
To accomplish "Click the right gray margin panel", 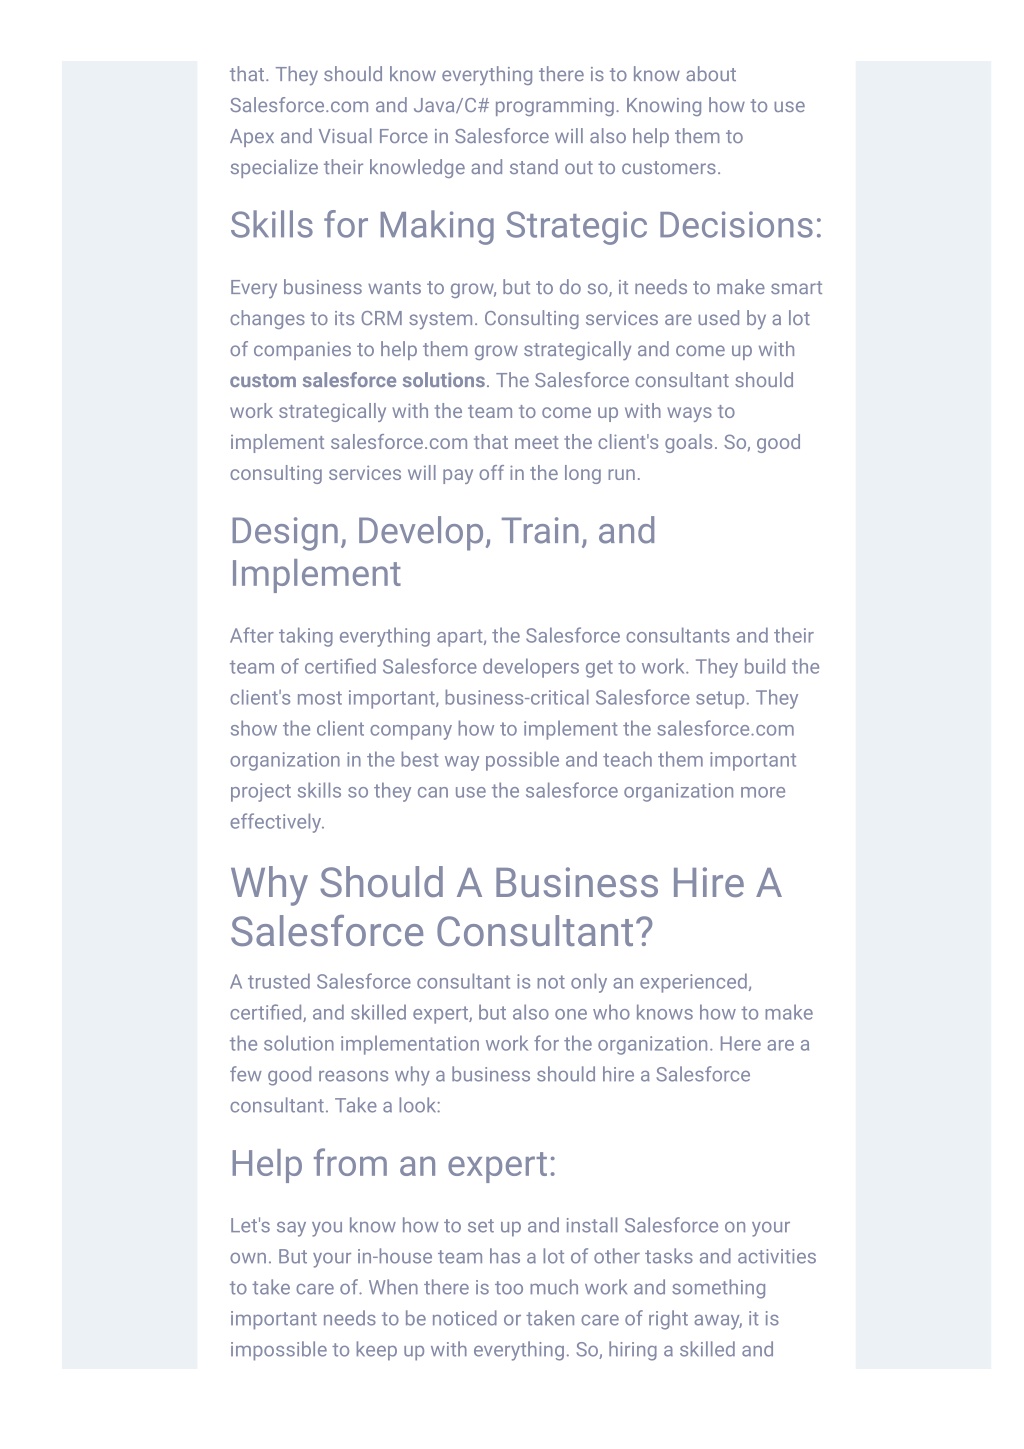I will [x=923, y=714].
